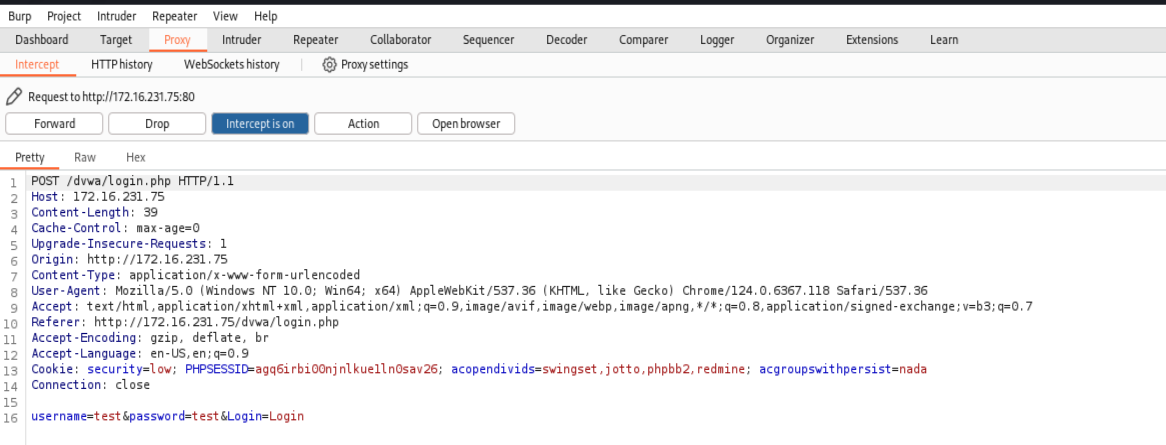Switch to the Raw view tab
The height and width of the screenshot is (445, 1166).
coord(85,158)
